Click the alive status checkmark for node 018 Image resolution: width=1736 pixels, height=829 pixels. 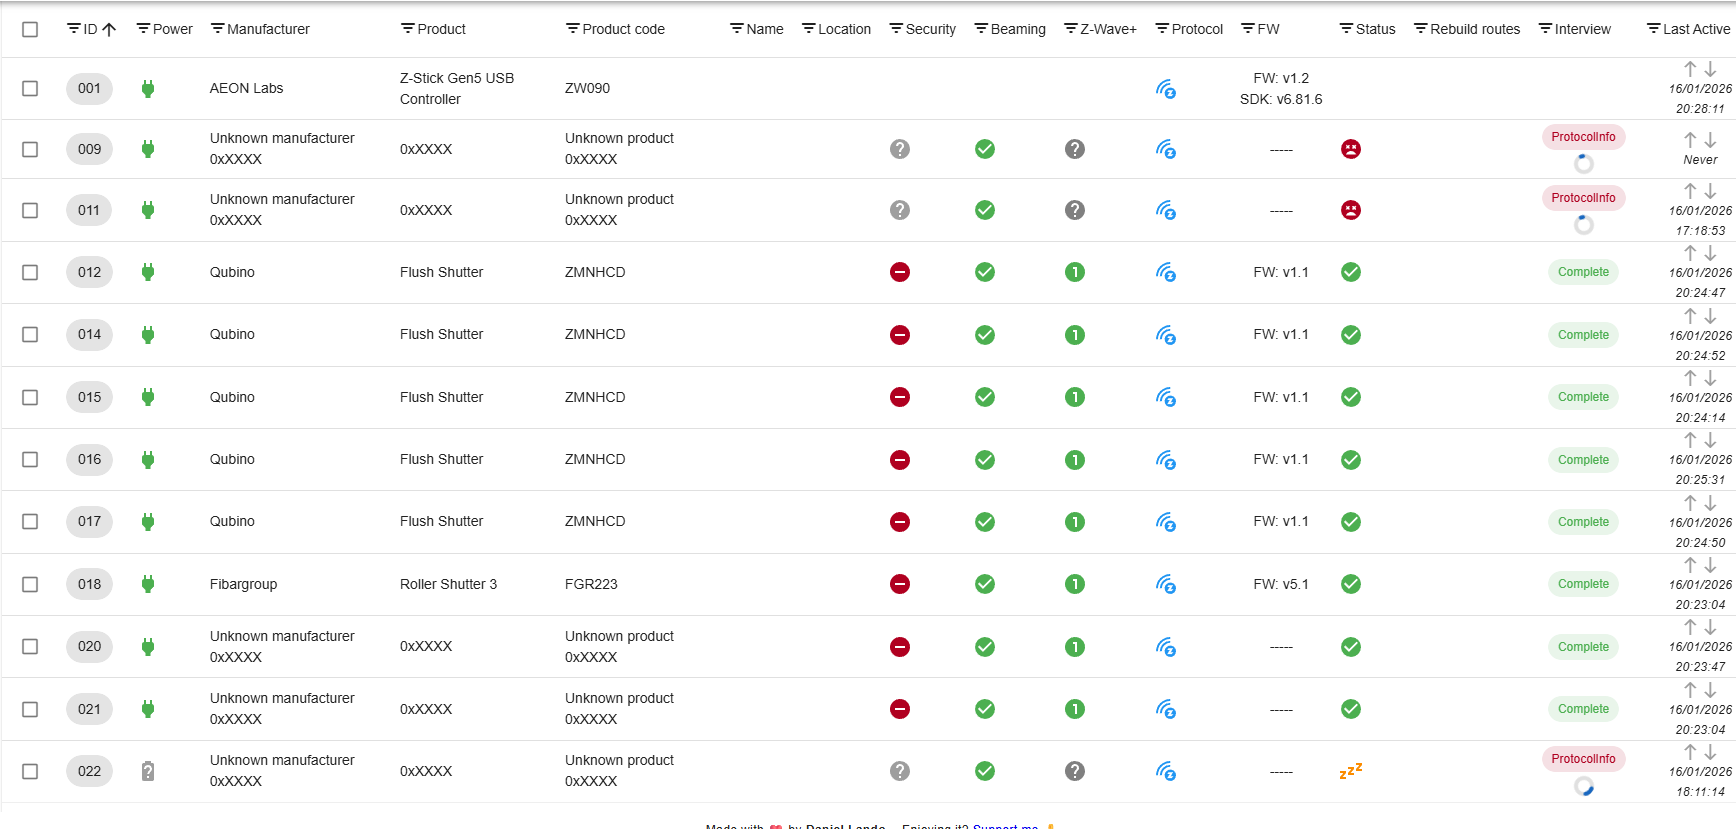click(1350, 584)
